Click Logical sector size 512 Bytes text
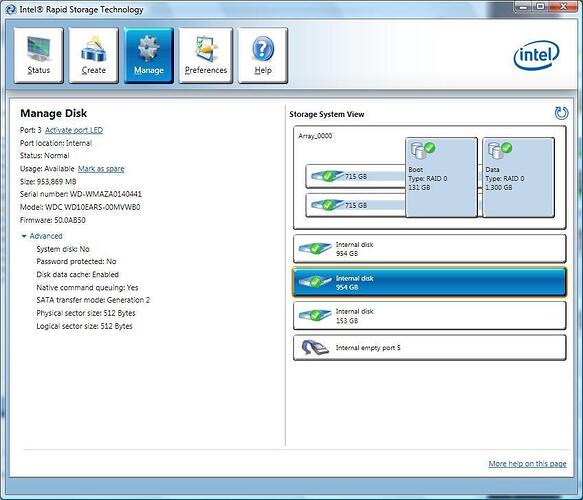583x500 pixels. (x=84, y=326)
